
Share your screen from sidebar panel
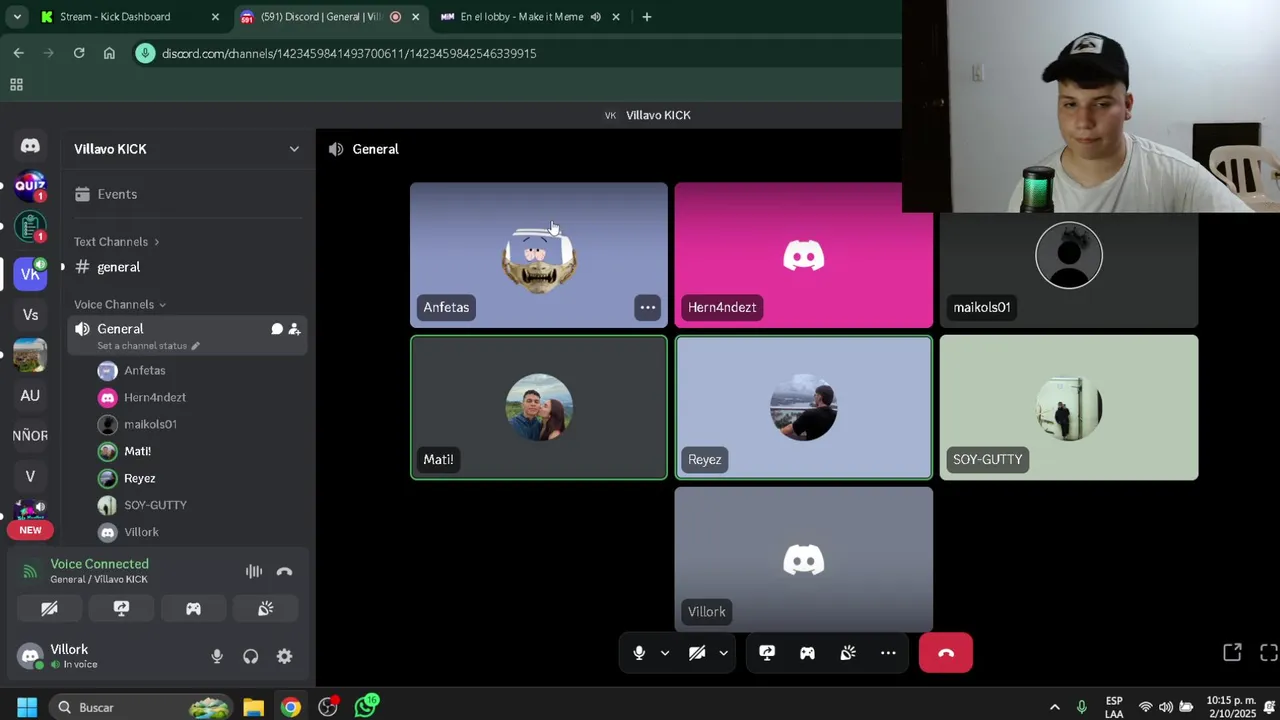(121, 608)
